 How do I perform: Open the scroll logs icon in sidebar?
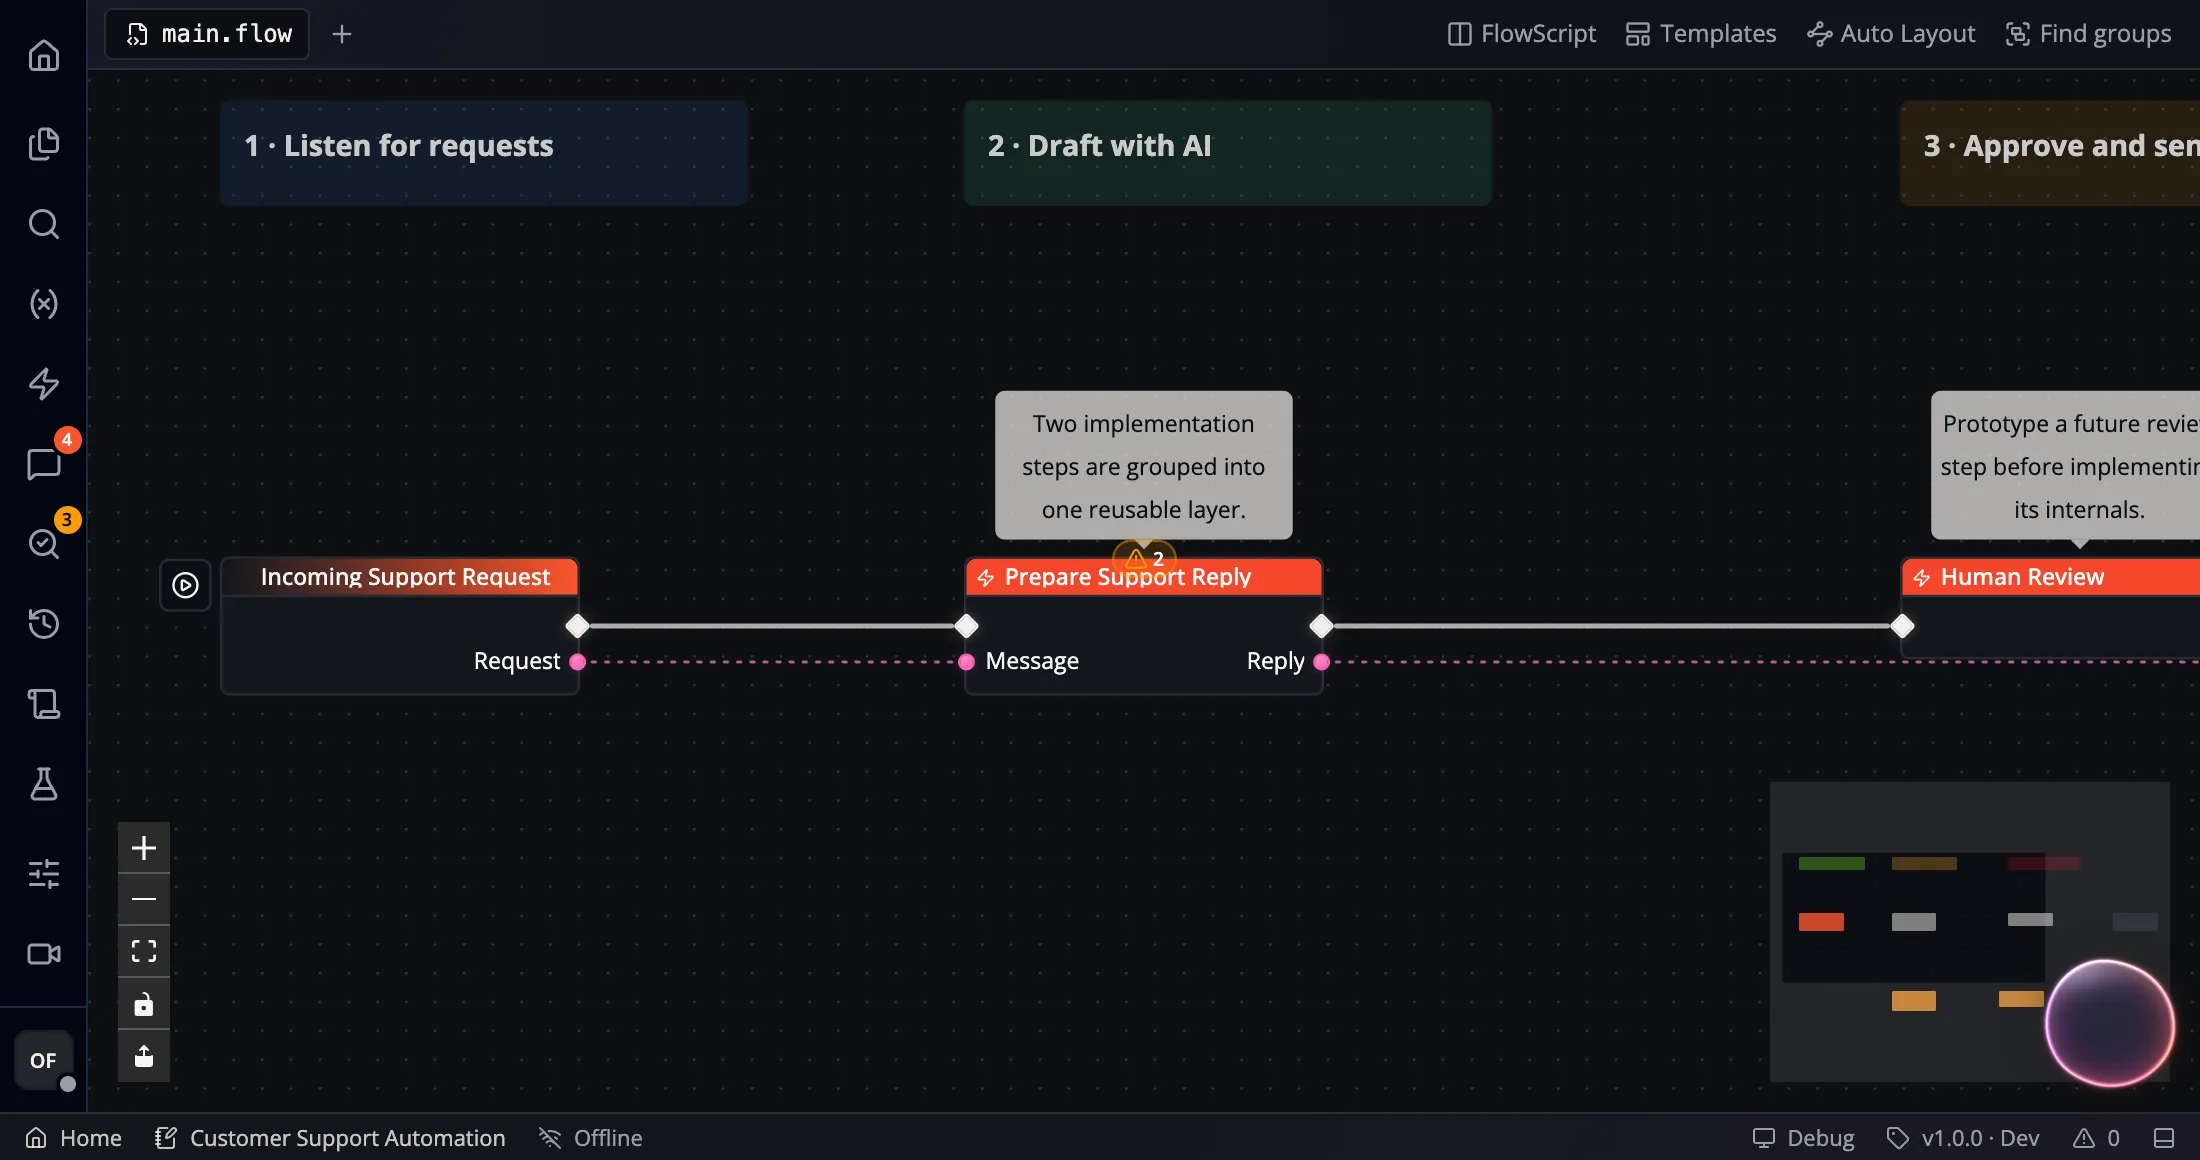tap(43, 704)
